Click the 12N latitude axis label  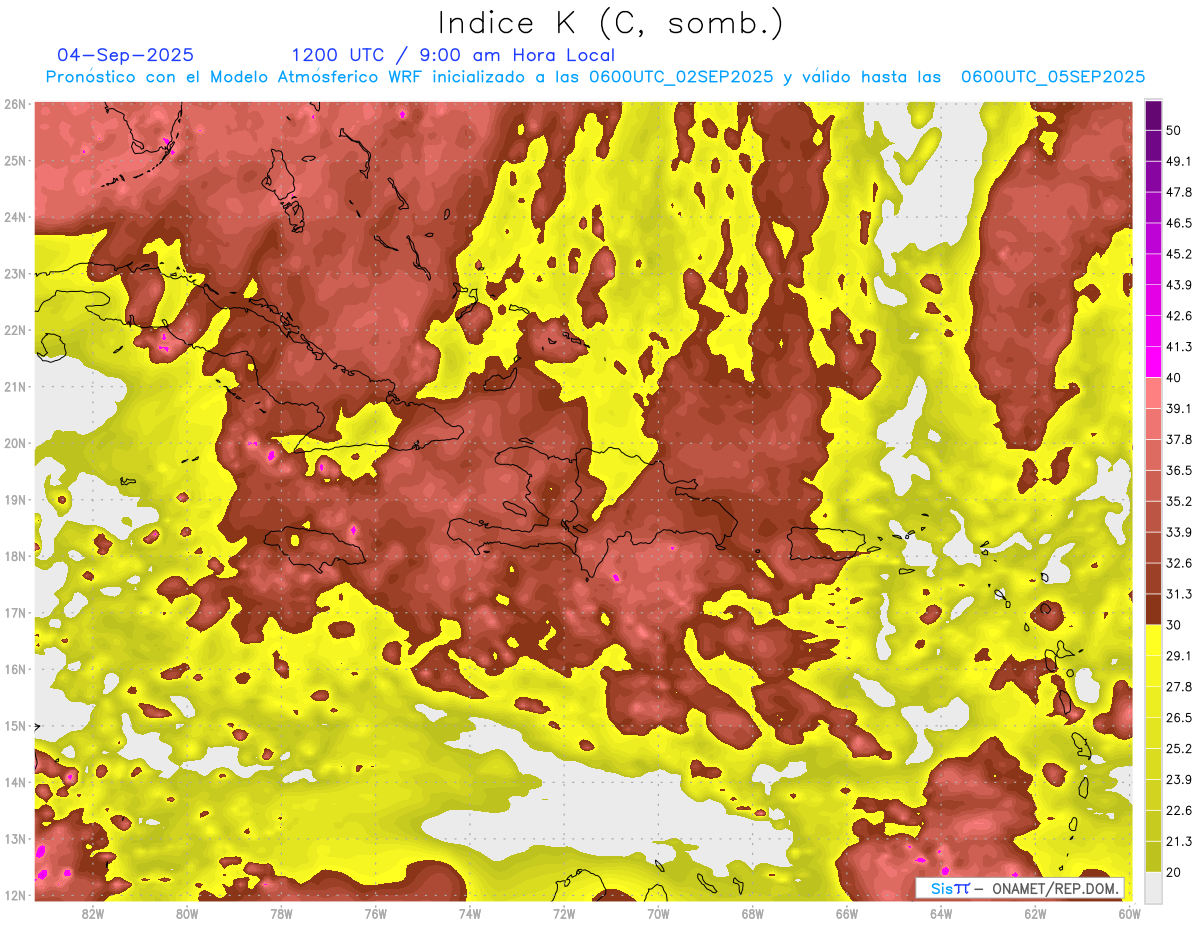click(x=15, y=895)
